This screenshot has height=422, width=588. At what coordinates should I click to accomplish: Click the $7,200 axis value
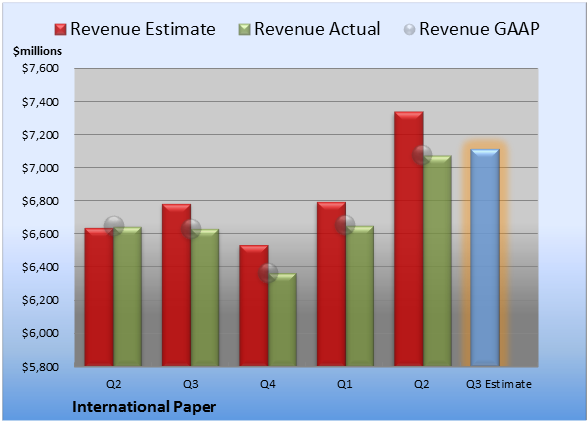[x=40, y=135]
